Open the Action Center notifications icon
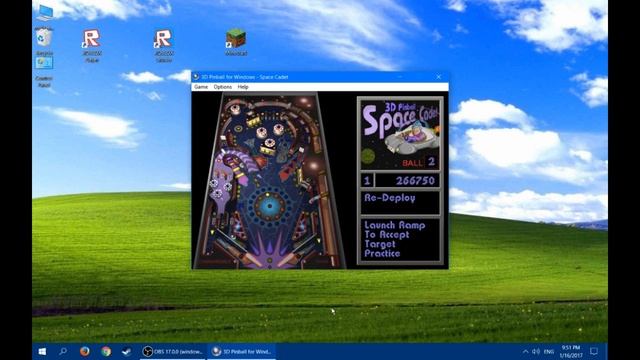The height and width of the screenshot is (360, 640). (x=594, y=351)
